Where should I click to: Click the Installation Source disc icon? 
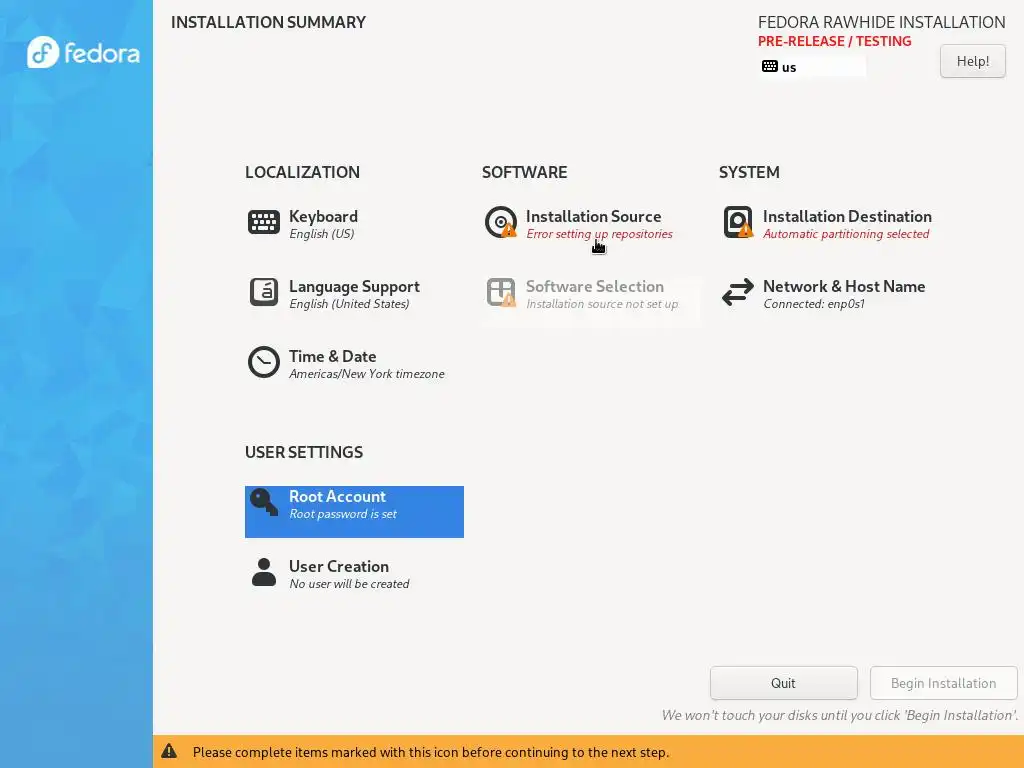501,222
